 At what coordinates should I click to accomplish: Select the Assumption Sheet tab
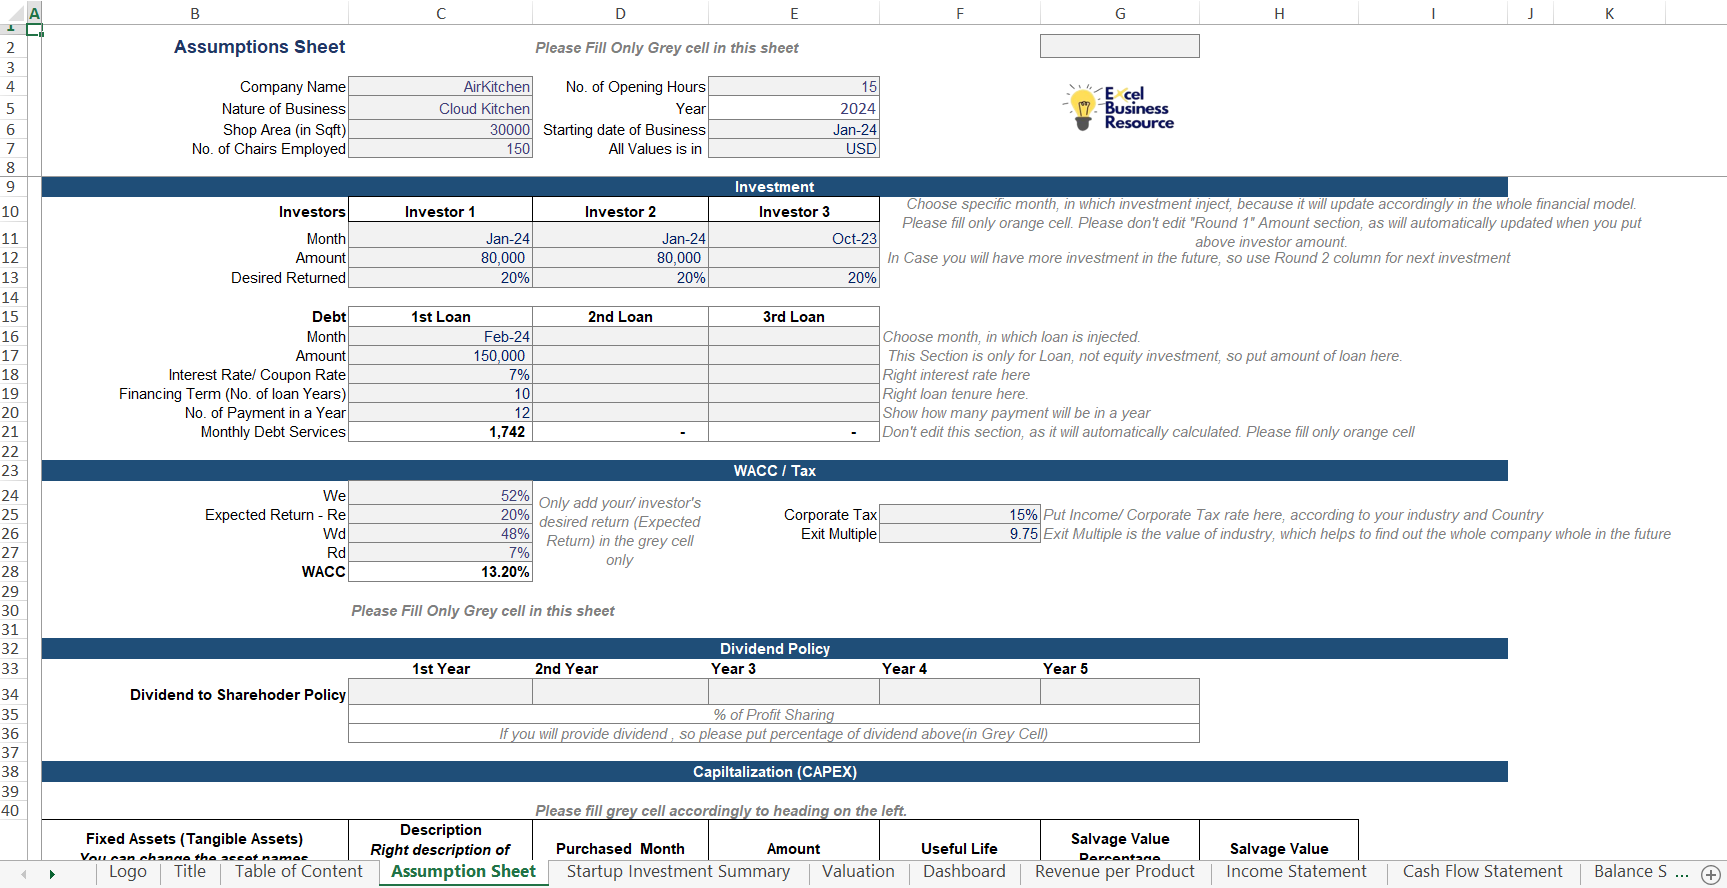[x=463, y=872]
